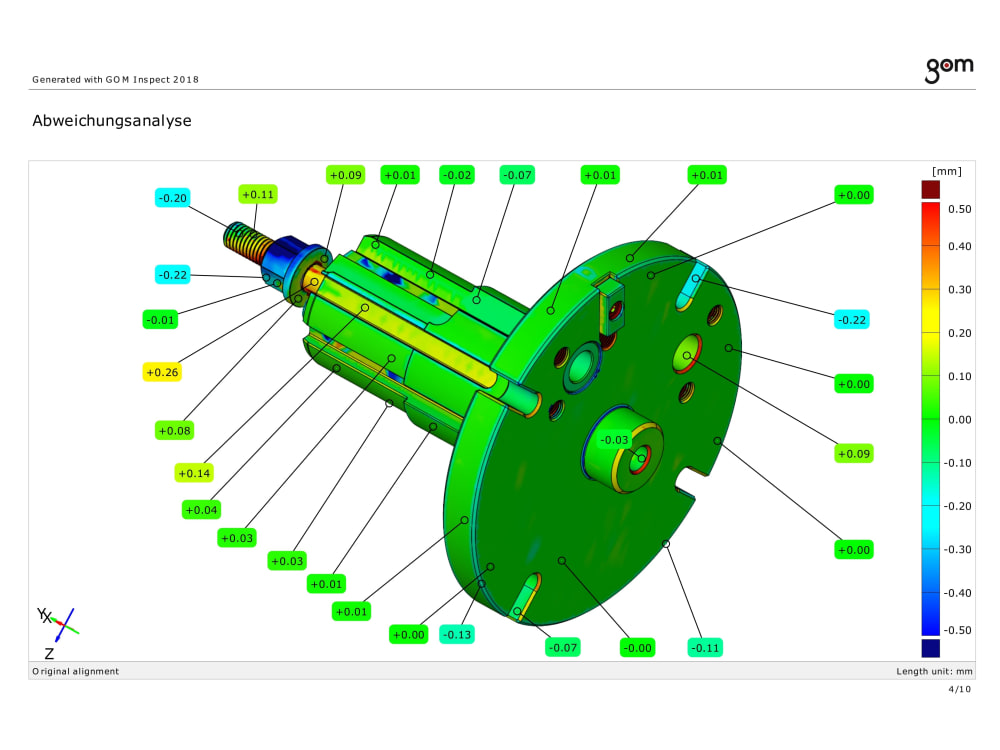Click the '-0.03' label on the center hub
1000x750 pixels.
(614, 440)
